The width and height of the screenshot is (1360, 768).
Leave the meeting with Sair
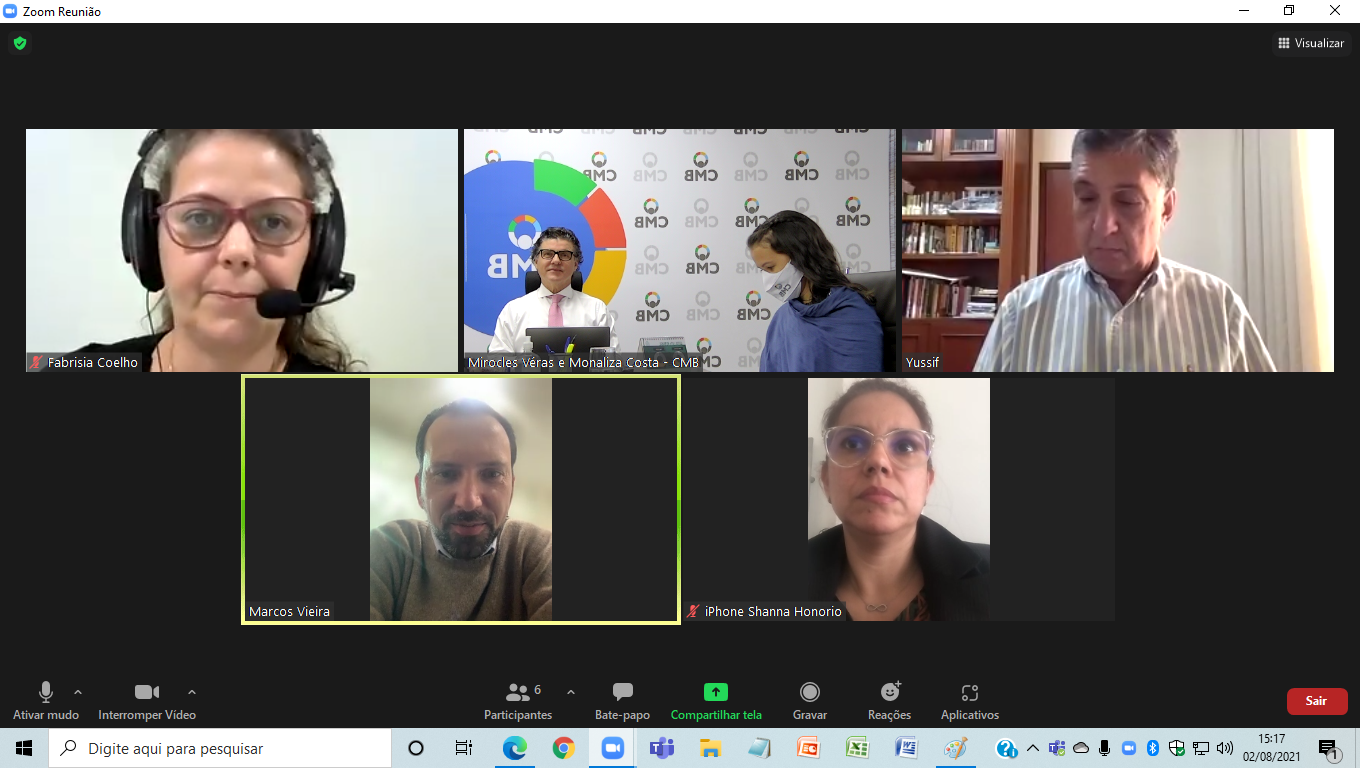[x=1317, y=701]
